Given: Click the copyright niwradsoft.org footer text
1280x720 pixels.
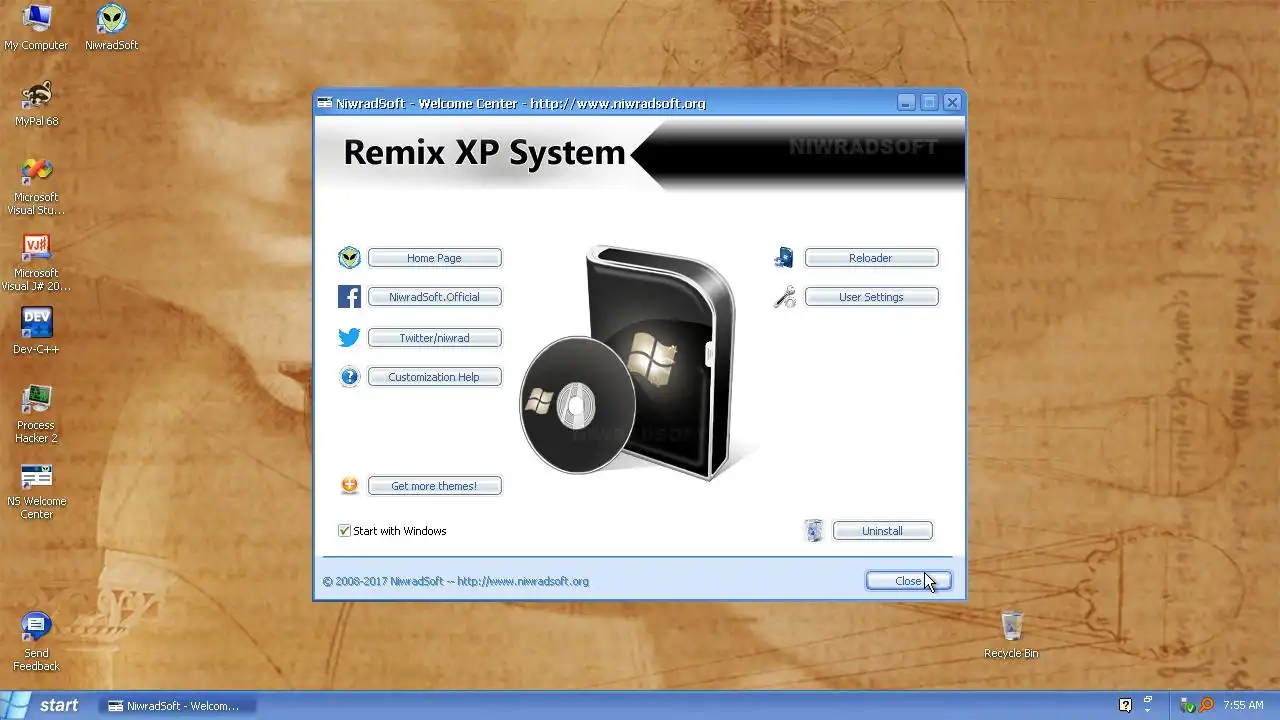Looking at the screenshot, I should [455, 581].
